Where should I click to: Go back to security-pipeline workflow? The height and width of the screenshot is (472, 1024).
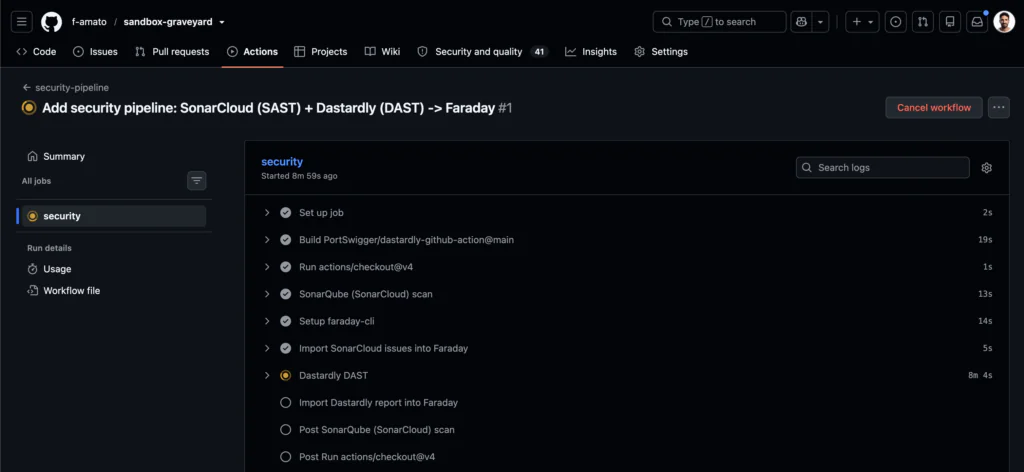pos(65,87)
